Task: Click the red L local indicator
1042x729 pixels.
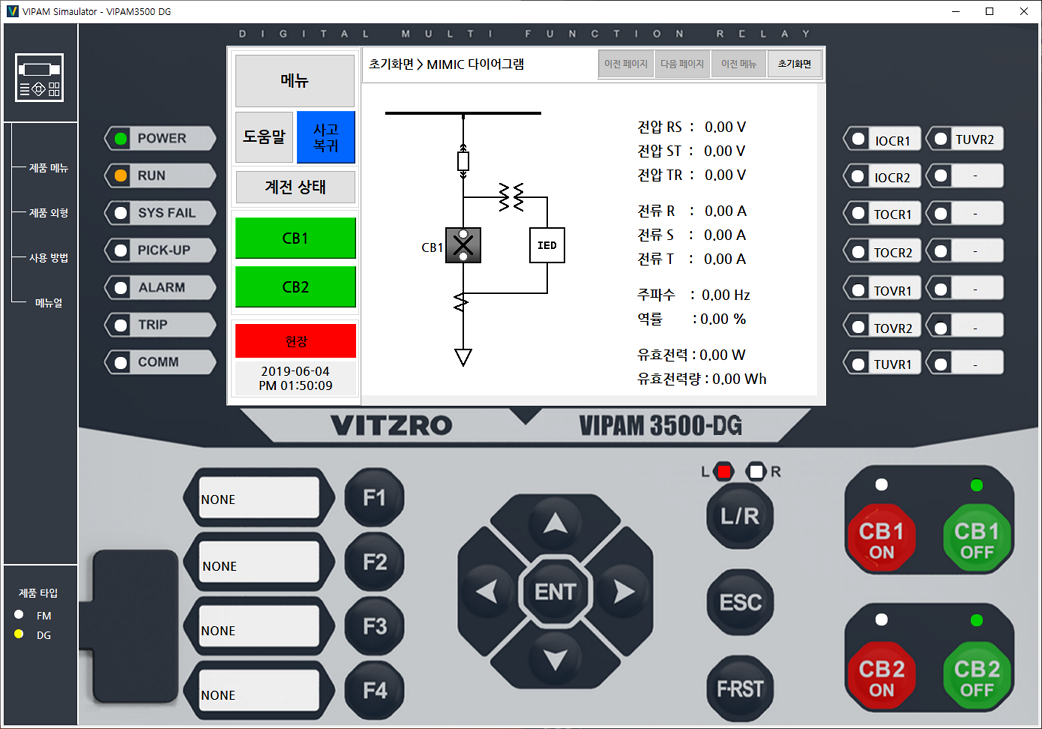Action: point(724,472)
